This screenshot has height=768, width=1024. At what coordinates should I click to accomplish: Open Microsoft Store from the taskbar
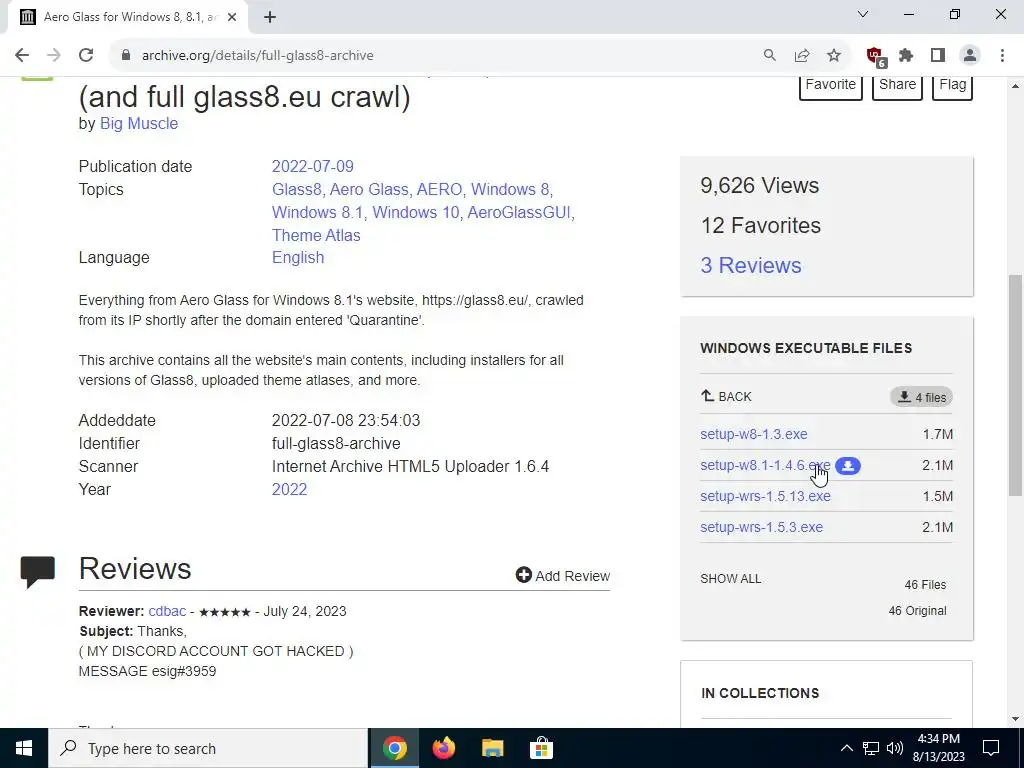point(541,748)
